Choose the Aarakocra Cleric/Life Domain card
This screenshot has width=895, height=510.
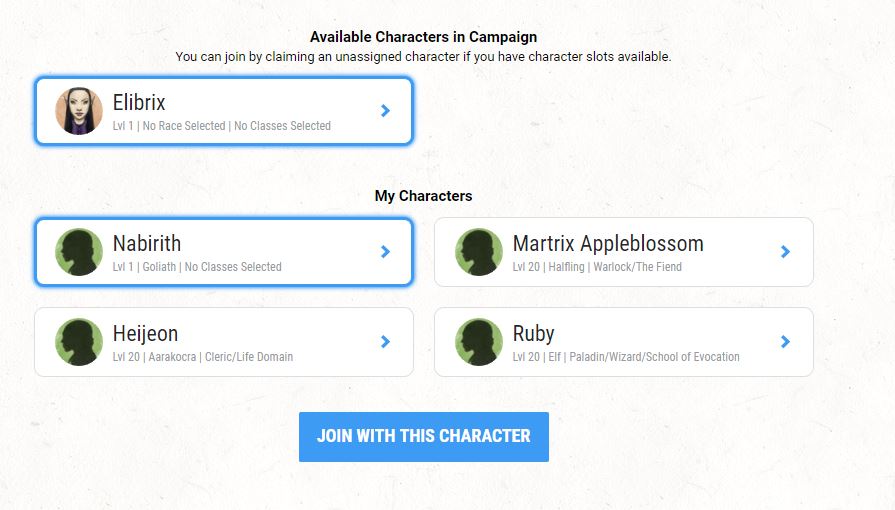tap(224, 342)
